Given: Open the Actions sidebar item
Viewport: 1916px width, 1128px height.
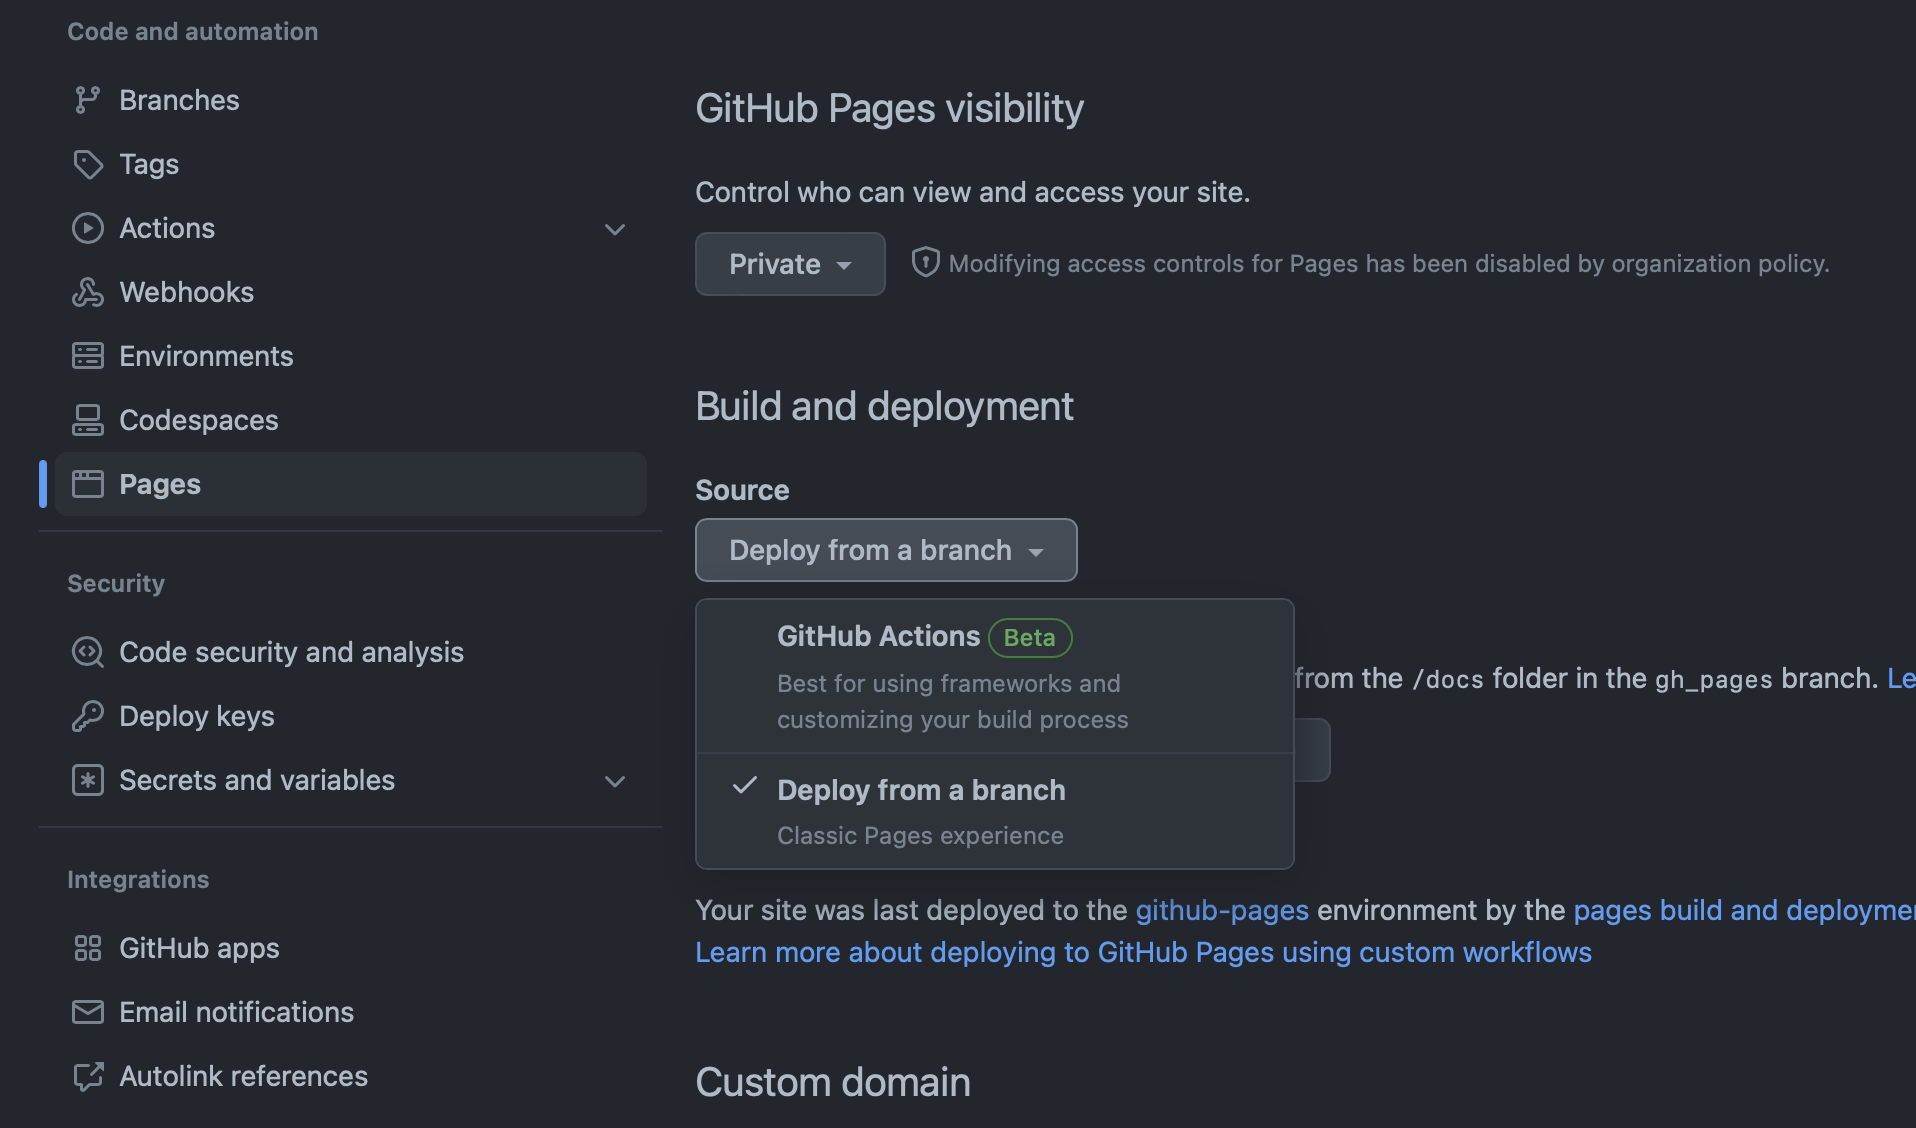Looking at the screenshot, I should (350, 228).
